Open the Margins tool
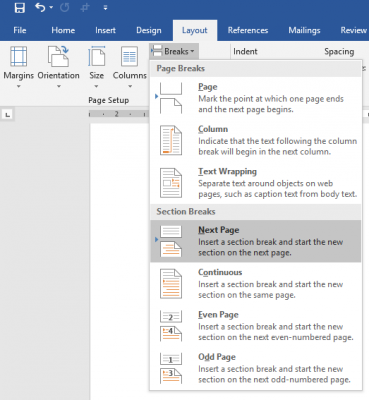 [19, 67]
